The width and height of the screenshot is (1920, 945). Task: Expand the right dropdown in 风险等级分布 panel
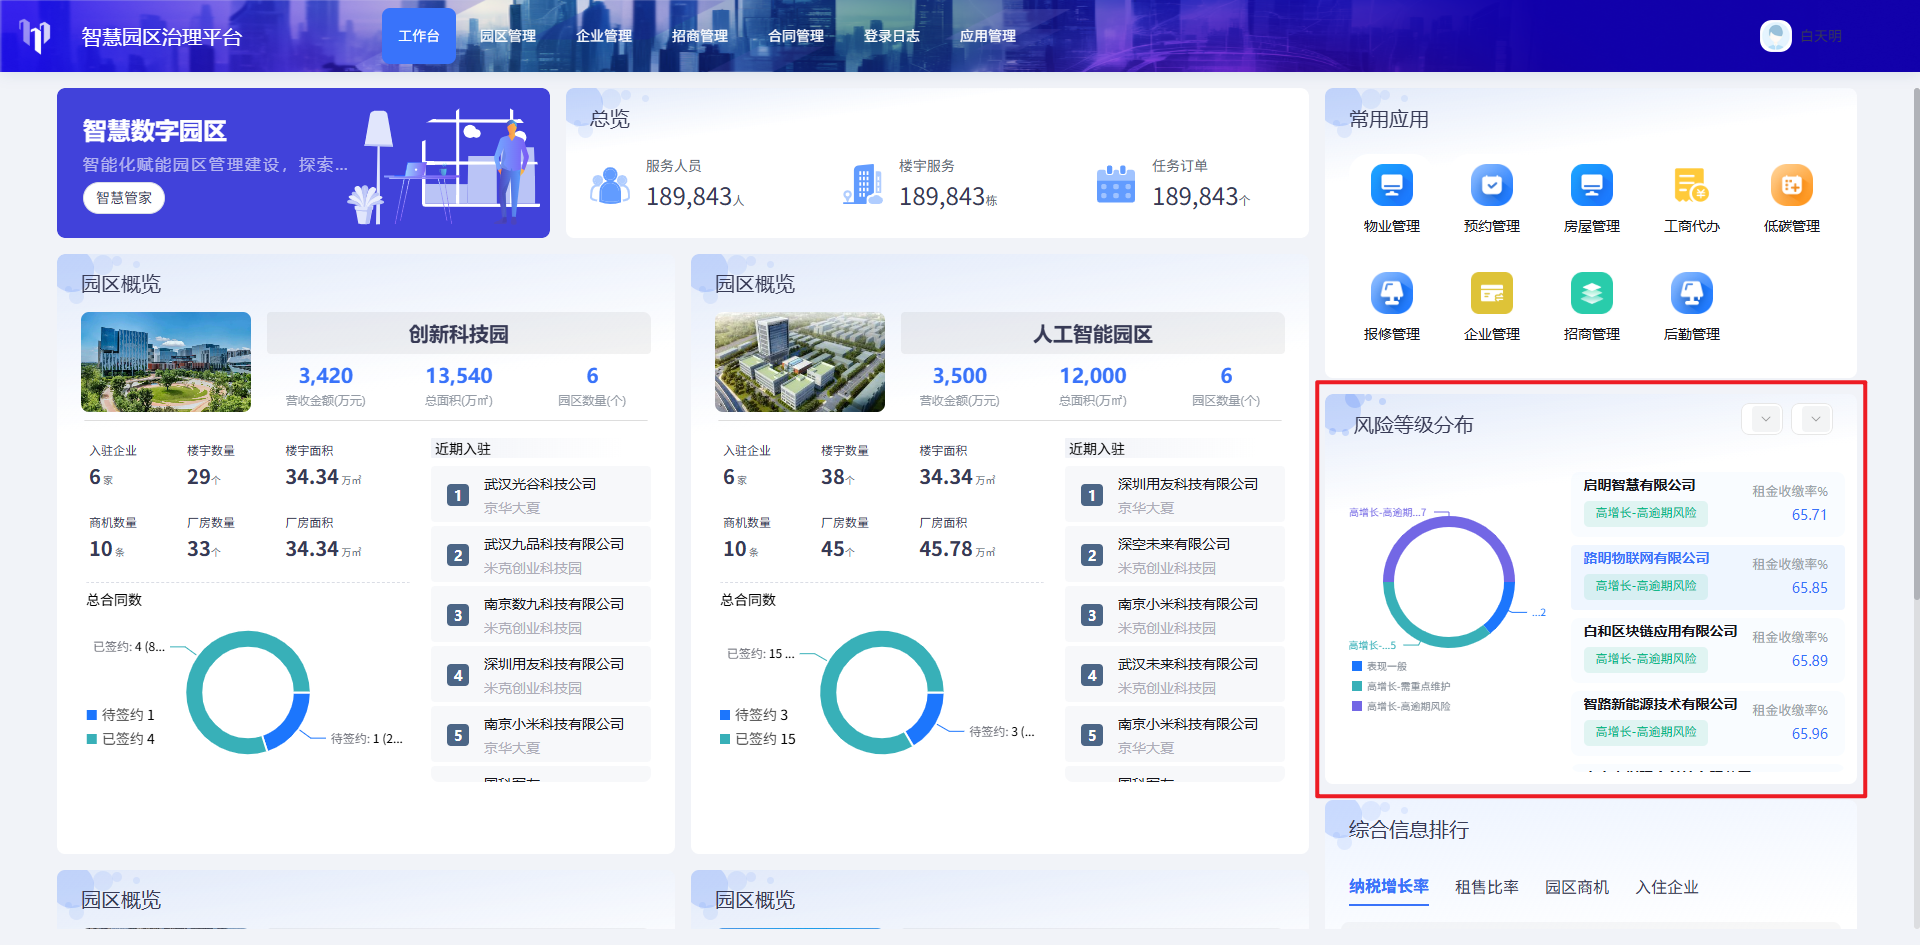(x=1815, y=419)
